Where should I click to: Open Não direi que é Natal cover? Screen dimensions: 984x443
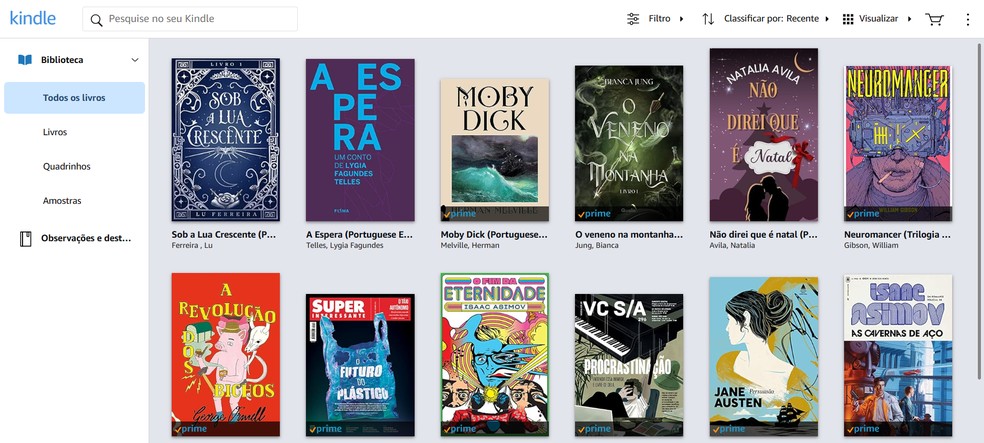coord(764,134)
